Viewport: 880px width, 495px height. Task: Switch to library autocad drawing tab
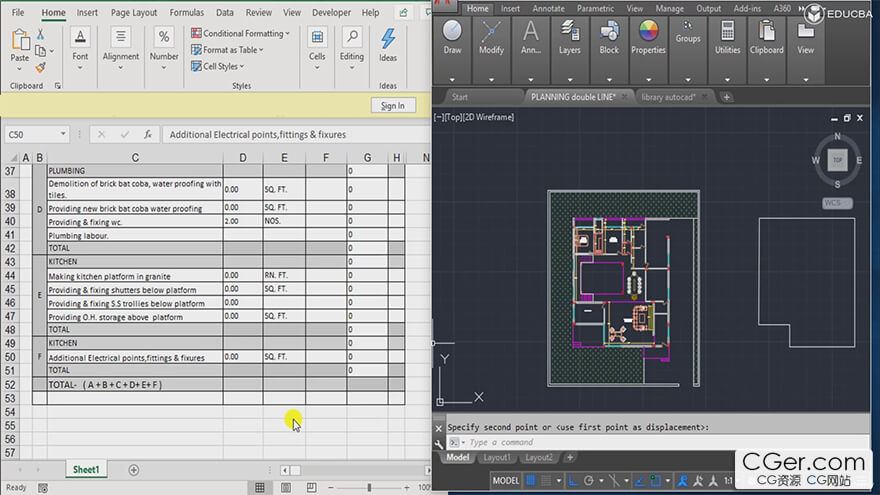(668, 97)
